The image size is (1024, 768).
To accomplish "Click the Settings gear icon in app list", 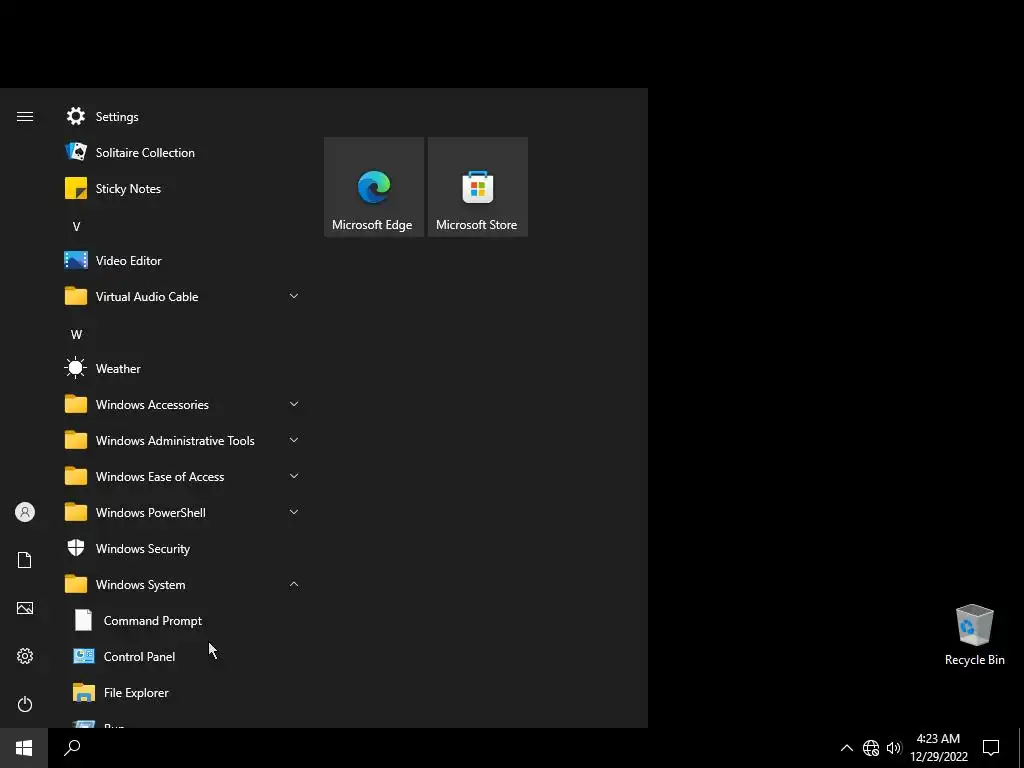I will 76,116.
